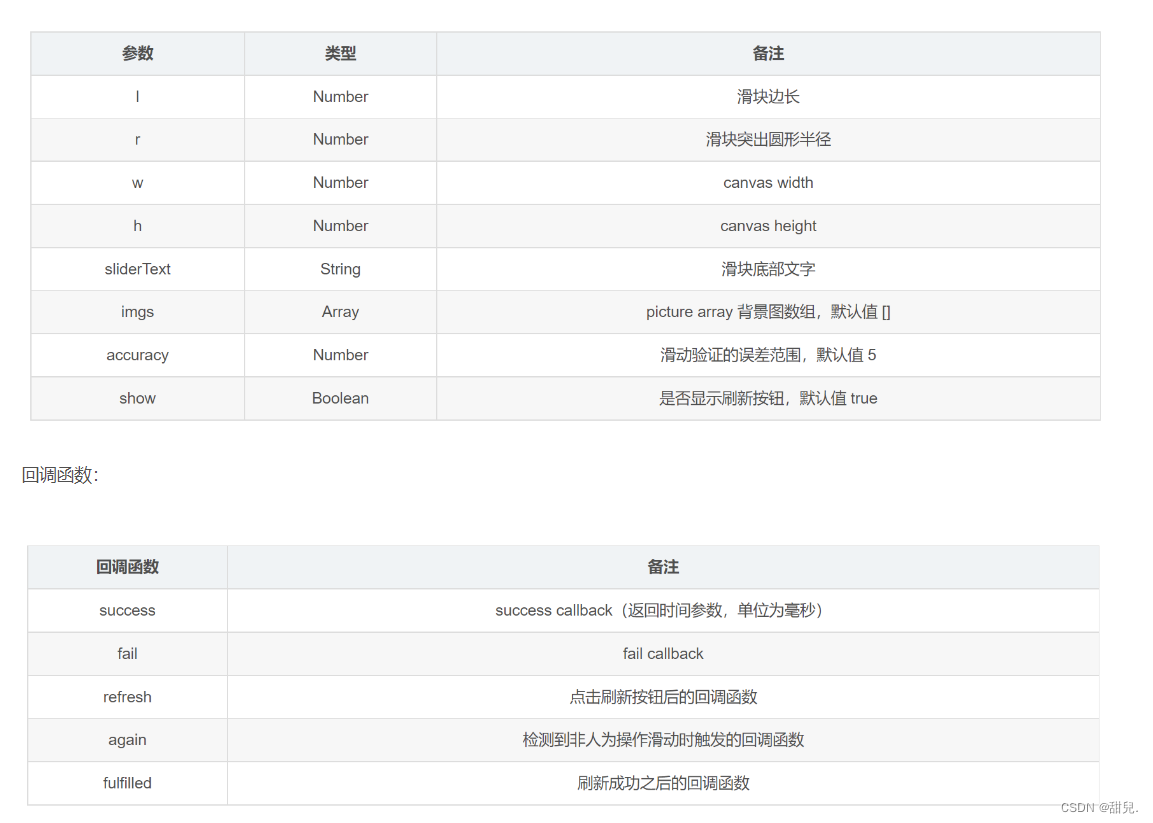Image resolution: width=1153 pixels, height=823 pixels.
Task: Select the "l" parameter row
Action: tap(137, 96)
